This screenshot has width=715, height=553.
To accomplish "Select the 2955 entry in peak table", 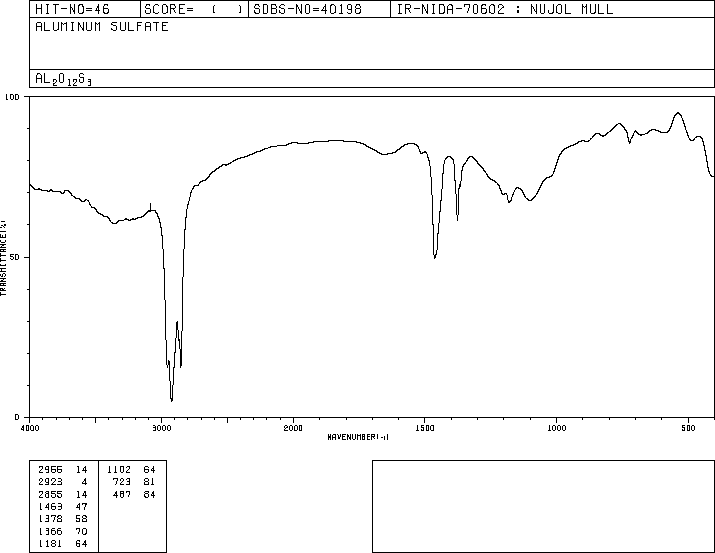I will (63, 468).
